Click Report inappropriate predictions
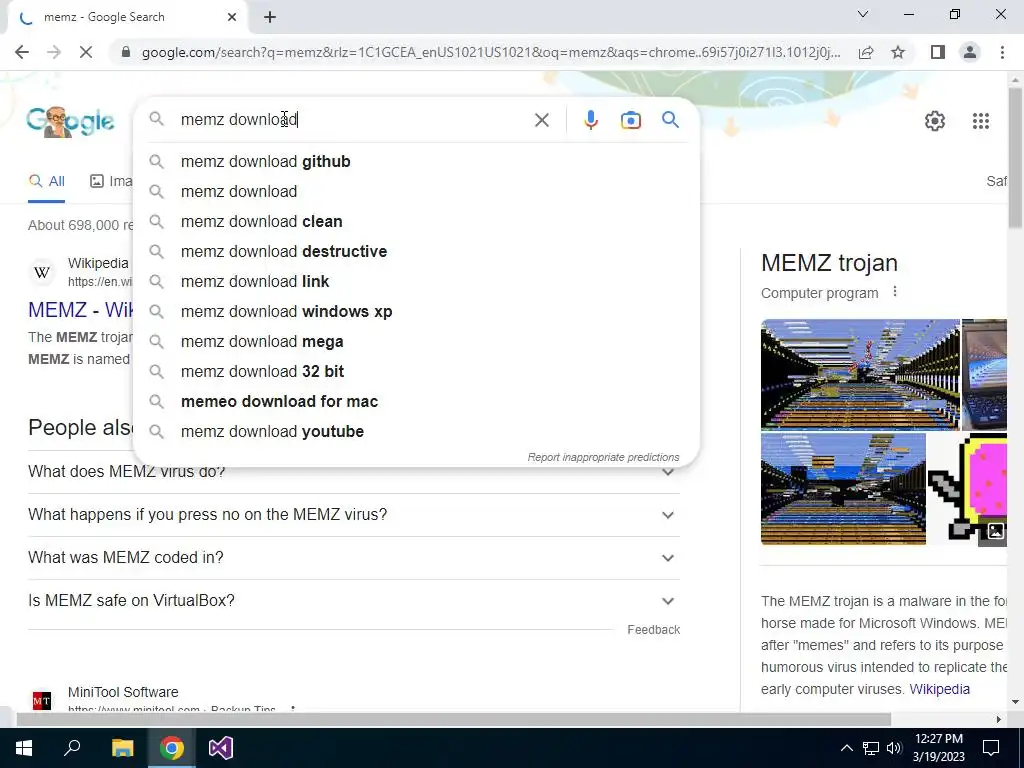This screenshot has height=768, width=1024. [x=603, y=457]
